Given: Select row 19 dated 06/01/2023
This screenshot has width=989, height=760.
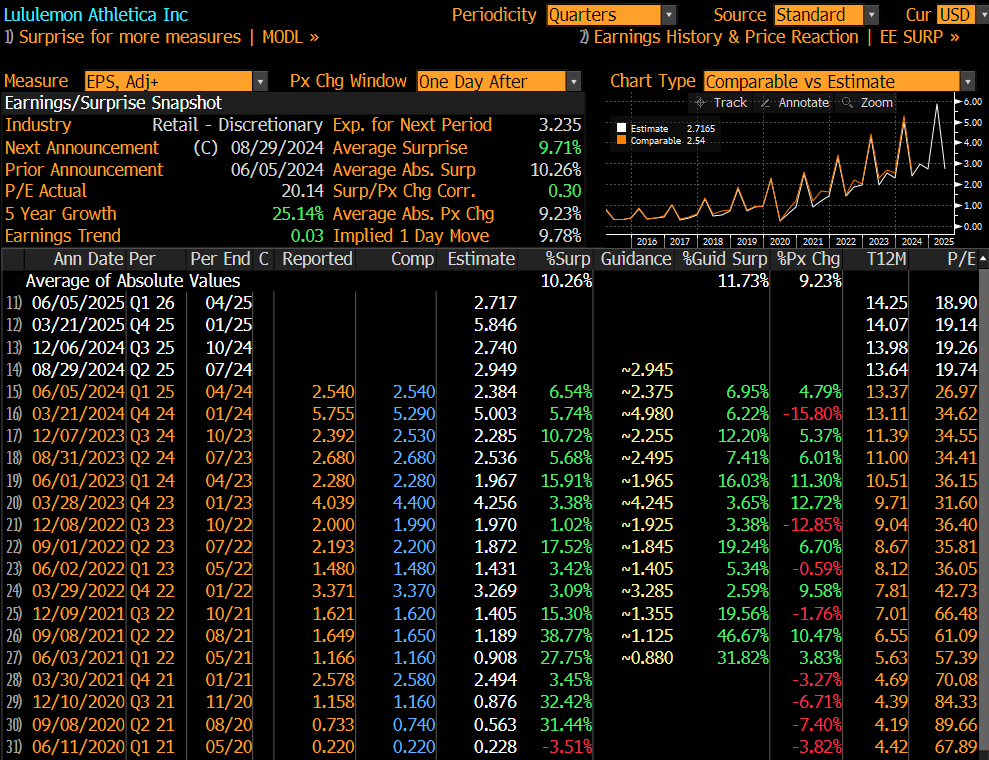Looking at the screenshot, I should pos(491,481).
